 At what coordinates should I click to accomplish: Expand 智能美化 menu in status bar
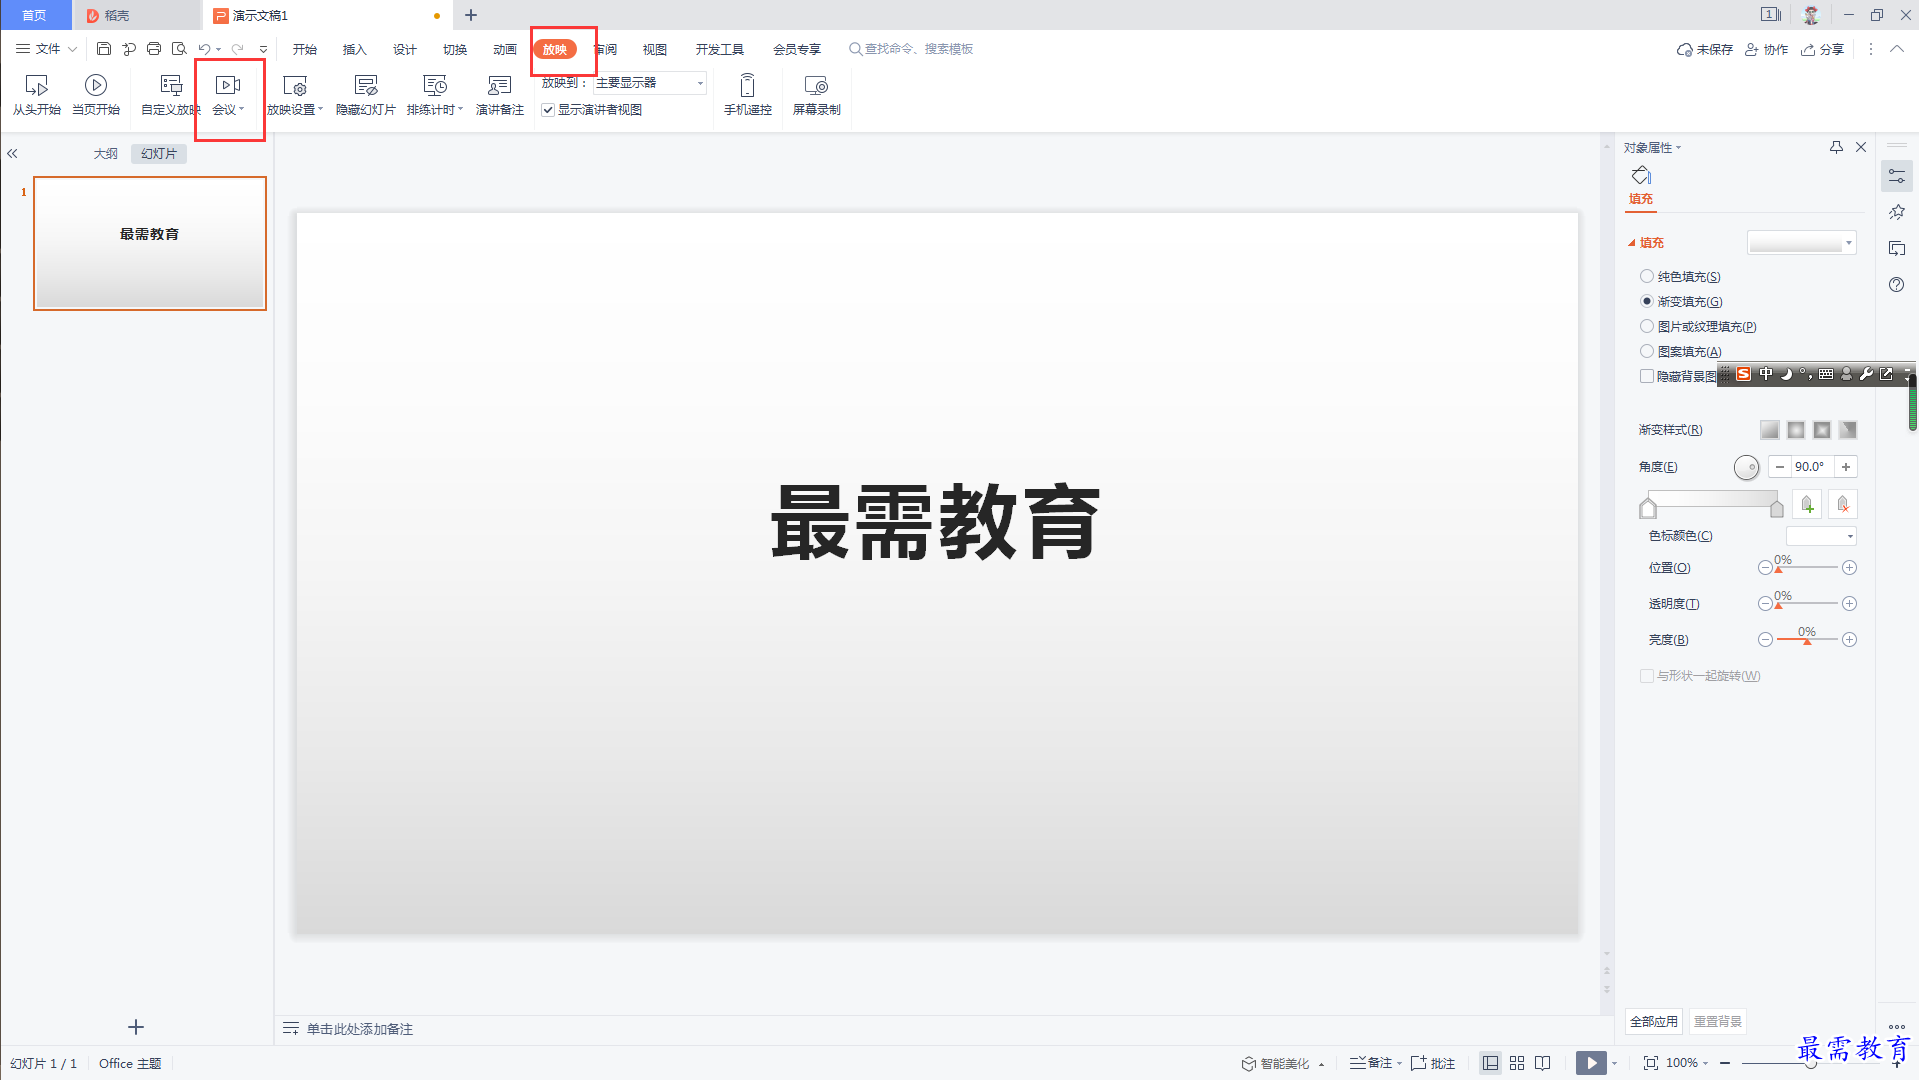click(x=1284, y=1063)
